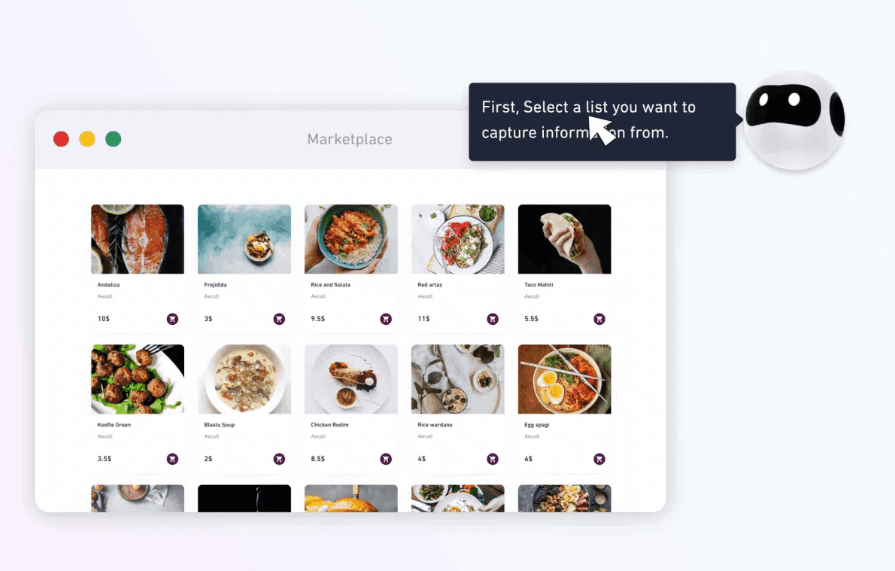Add Rice and Solata to the cart

386,319
